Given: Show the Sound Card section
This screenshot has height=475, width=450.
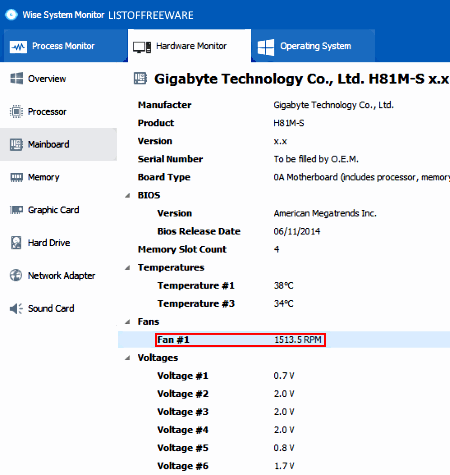Looking at the screenshot, I should click(x=58, y=308).
